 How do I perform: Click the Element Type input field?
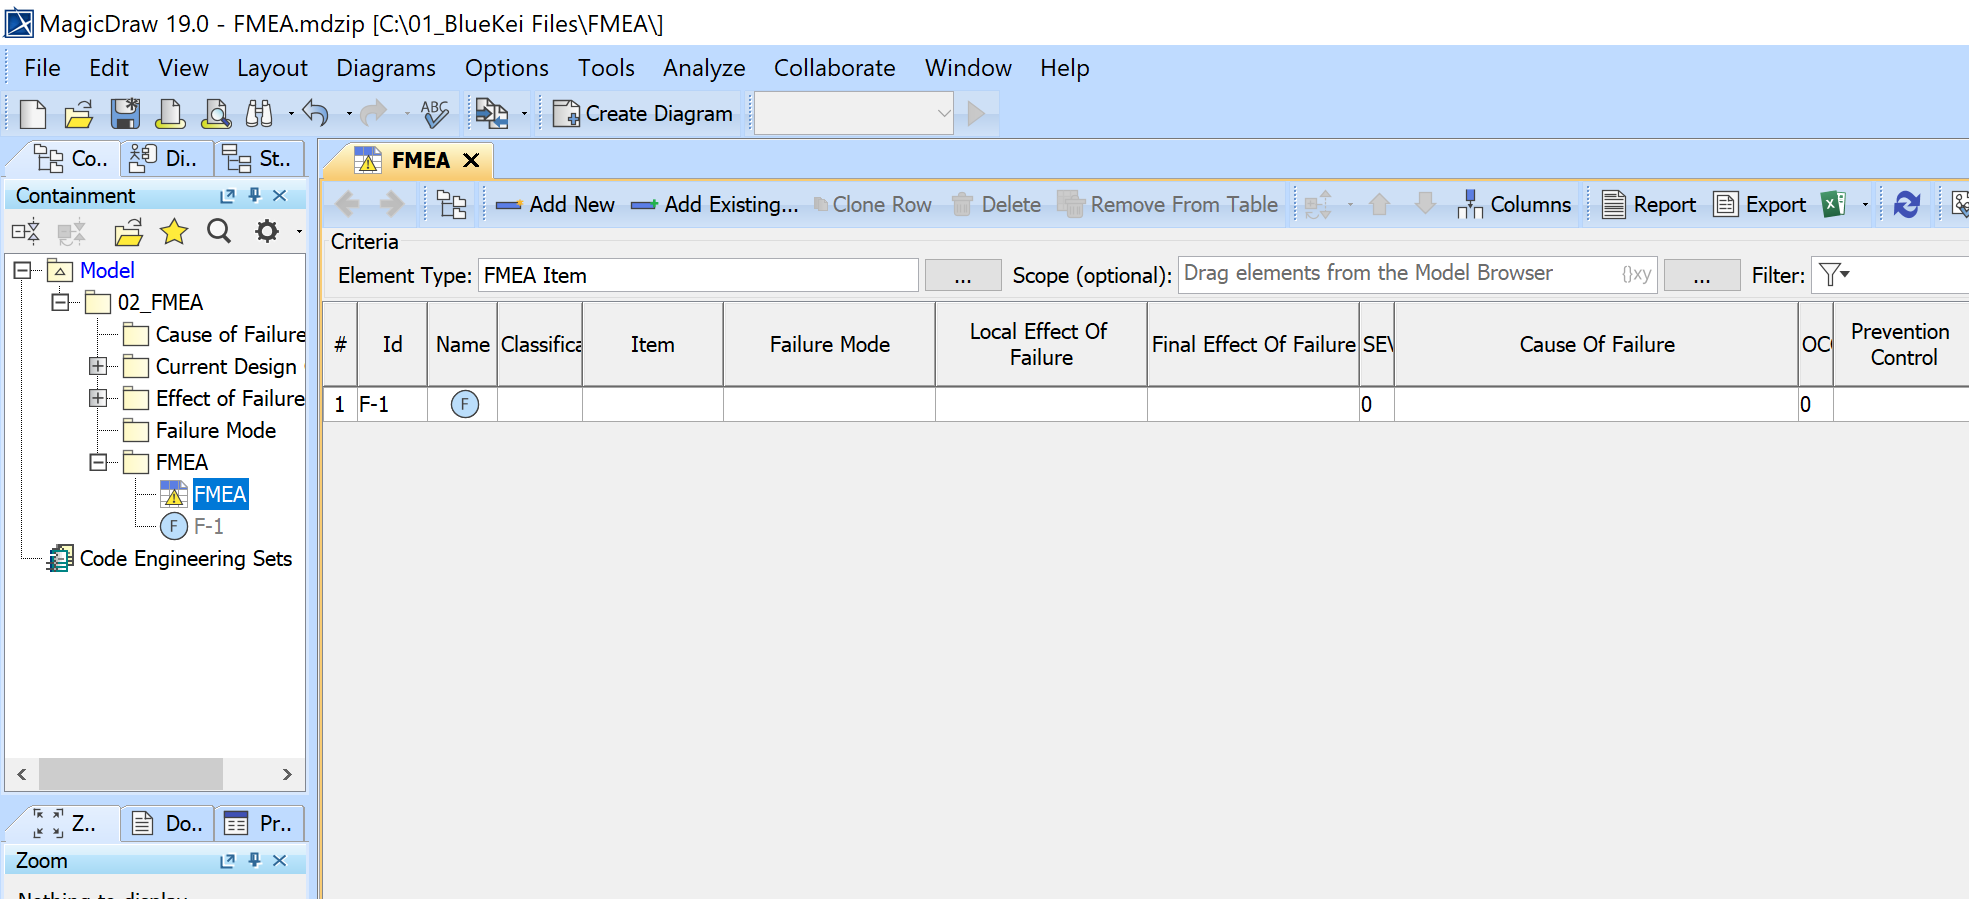point(698,275)
